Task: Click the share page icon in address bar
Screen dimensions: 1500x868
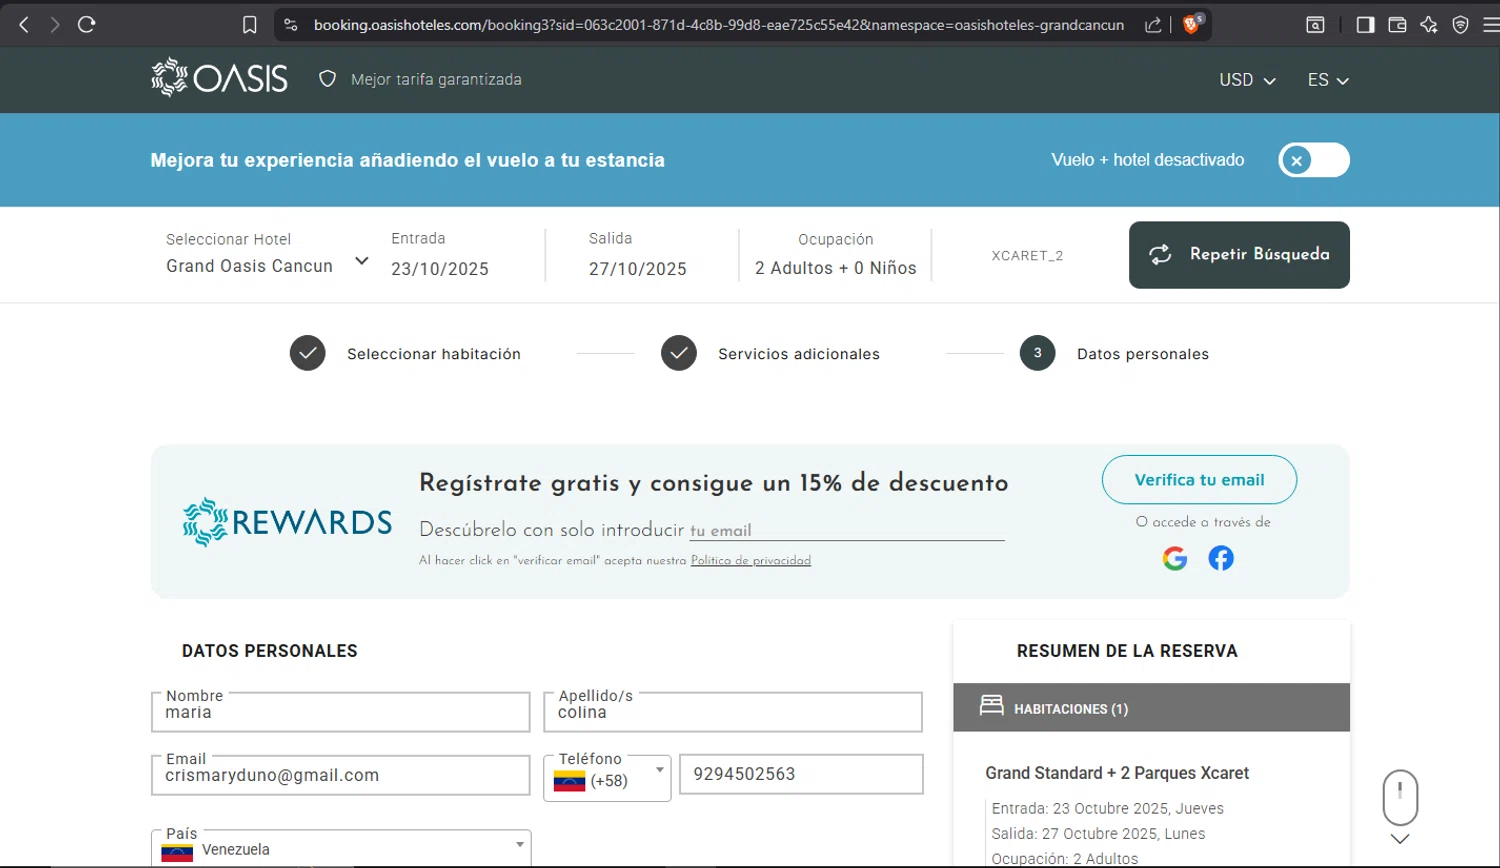Action: click(1153, 25)
